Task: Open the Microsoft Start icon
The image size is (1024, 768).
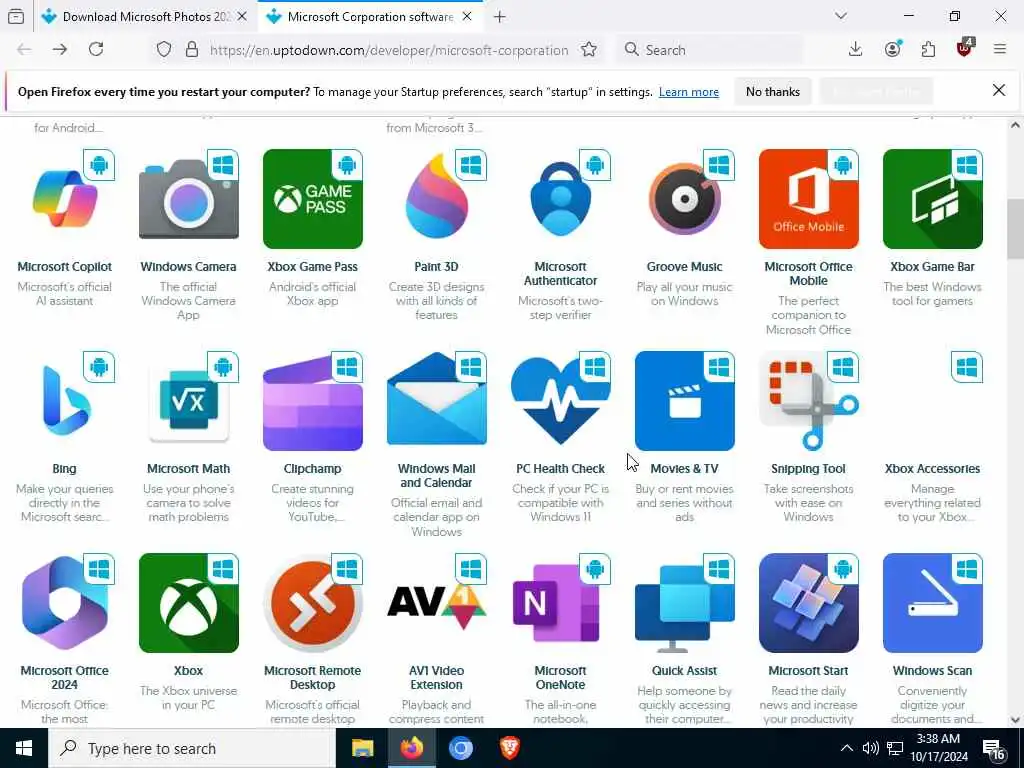Action: pyautogui.click(x=808, y=603)
